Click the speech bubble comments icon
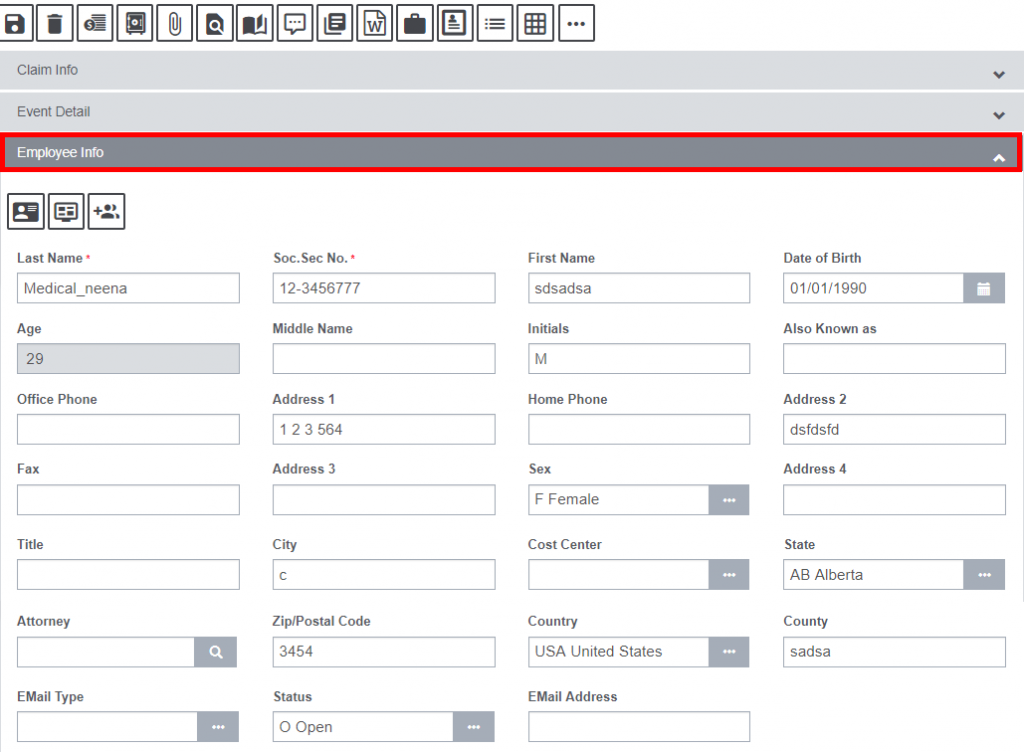Image resolution: width=1024 pixels, height=752 pixels. pyautogui.click(x=295, y=24)
